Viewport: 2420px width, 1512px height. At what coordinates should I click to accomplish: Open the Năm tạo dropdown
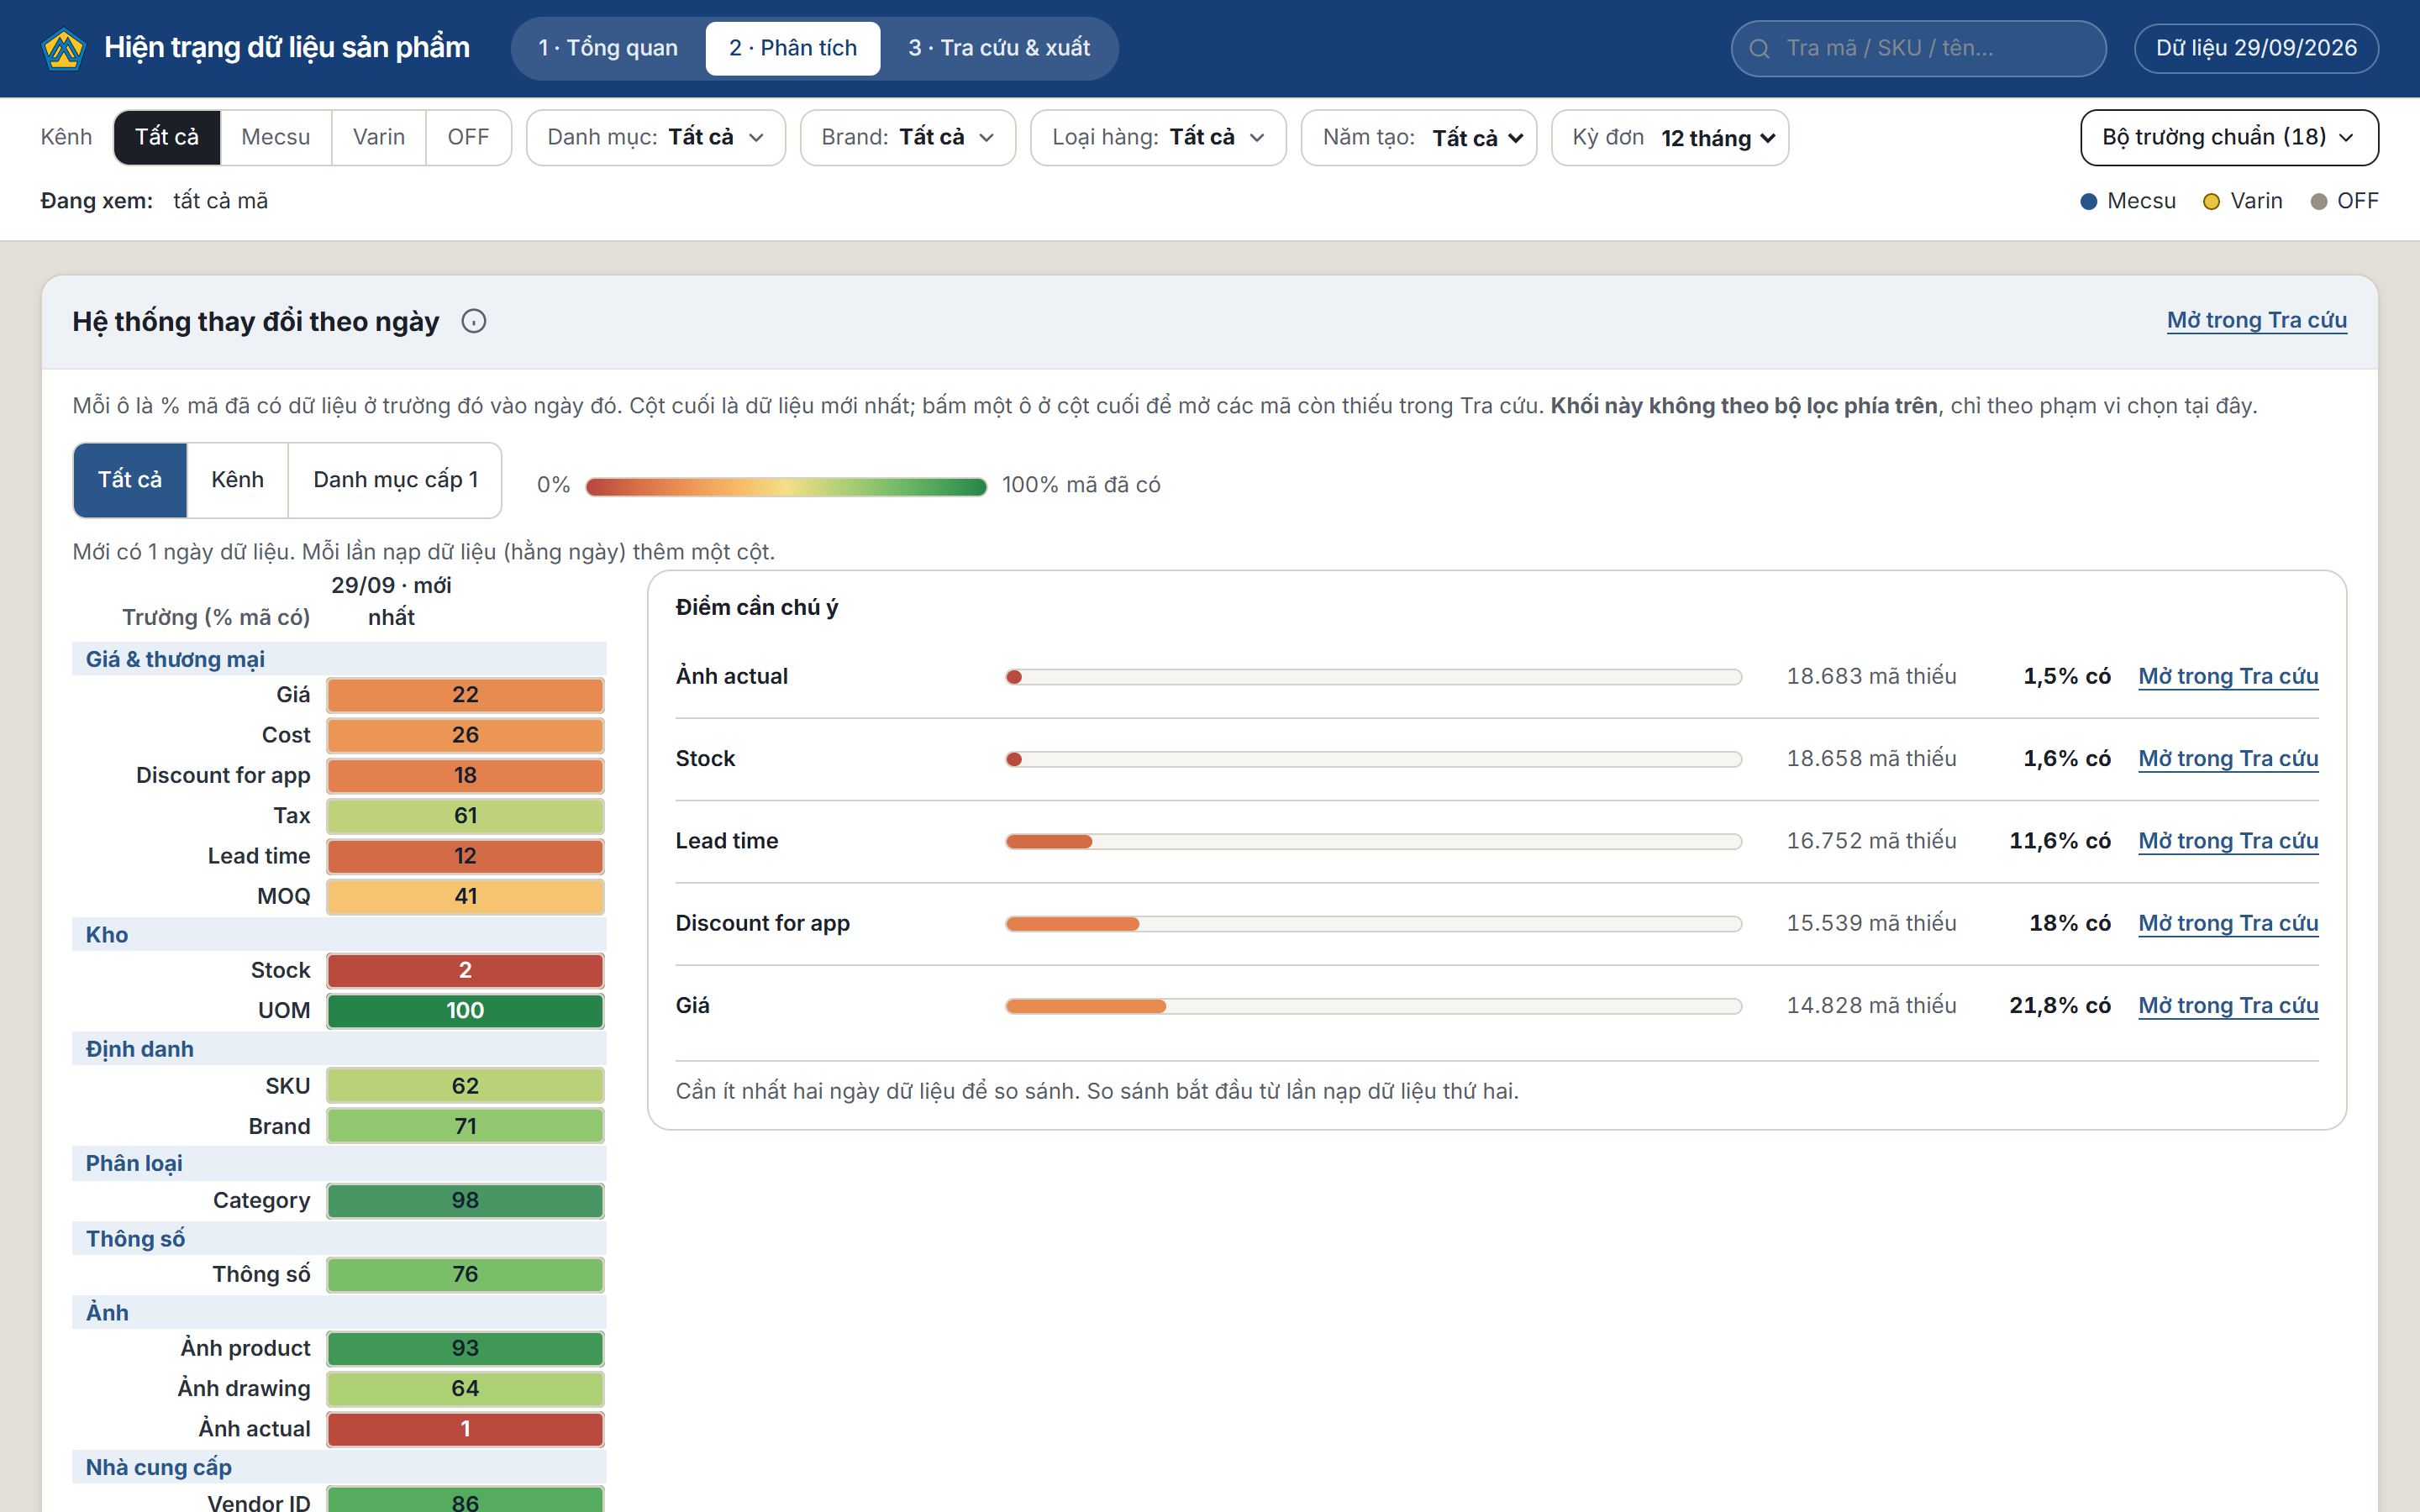[1418, 137]
